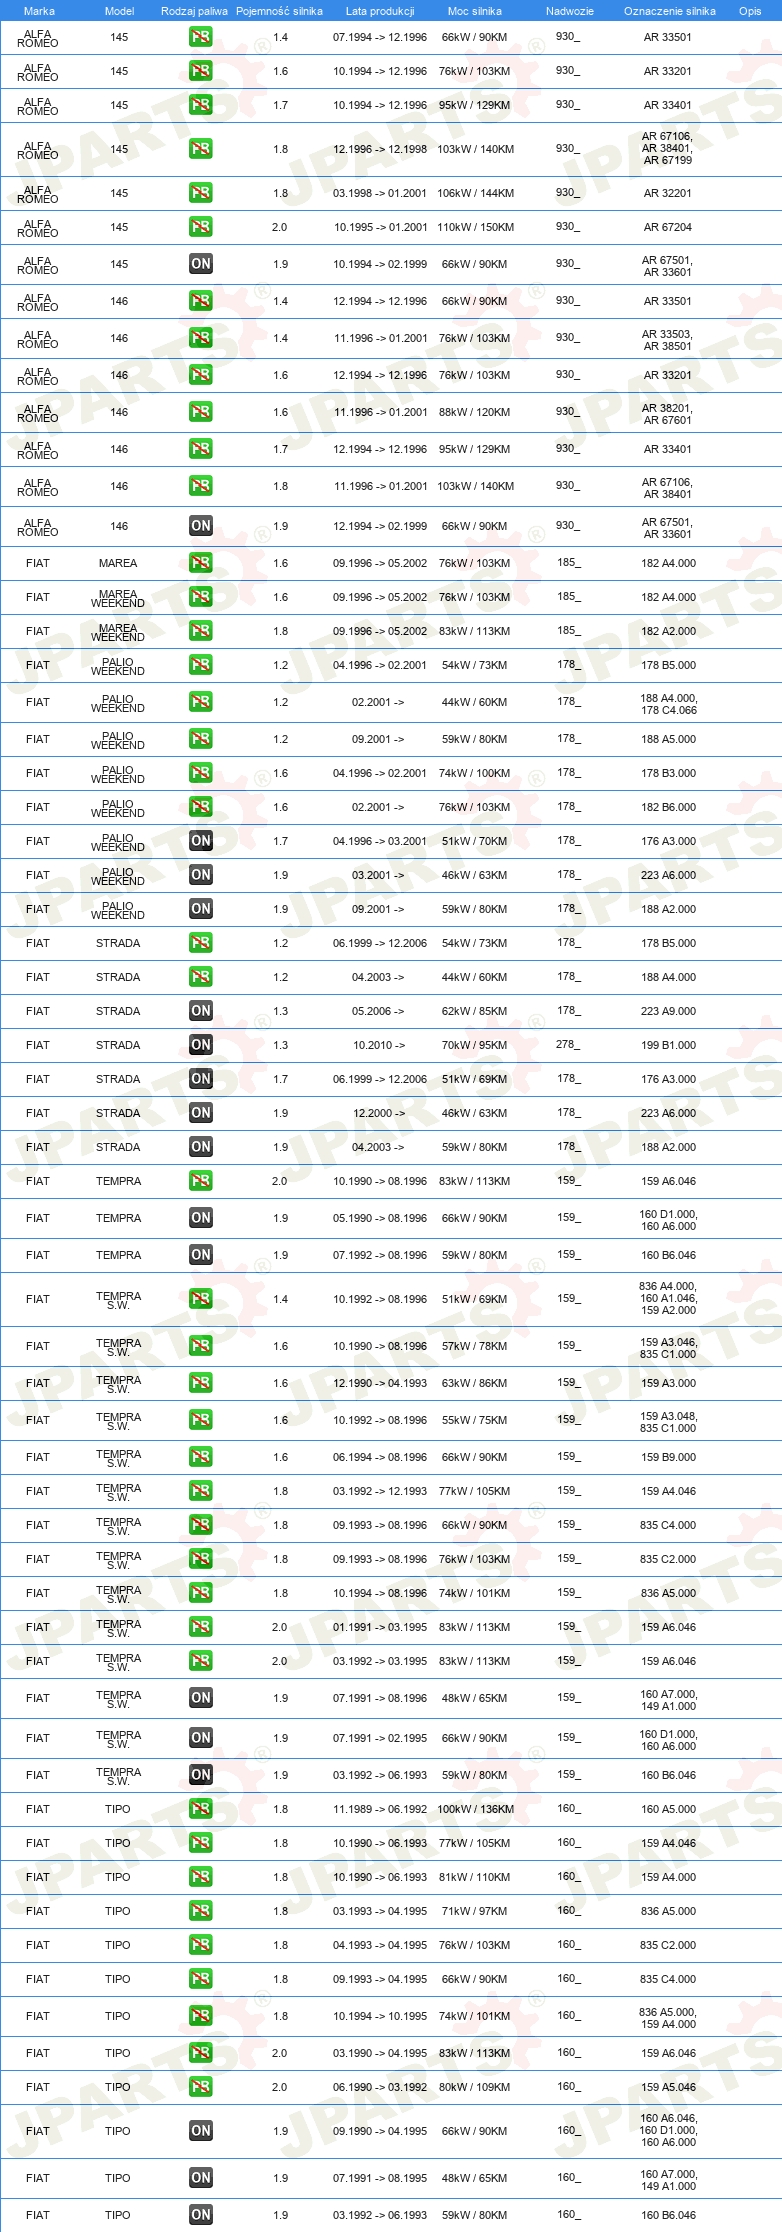Click the Moc silnika column header

click(x=475, y=11)
